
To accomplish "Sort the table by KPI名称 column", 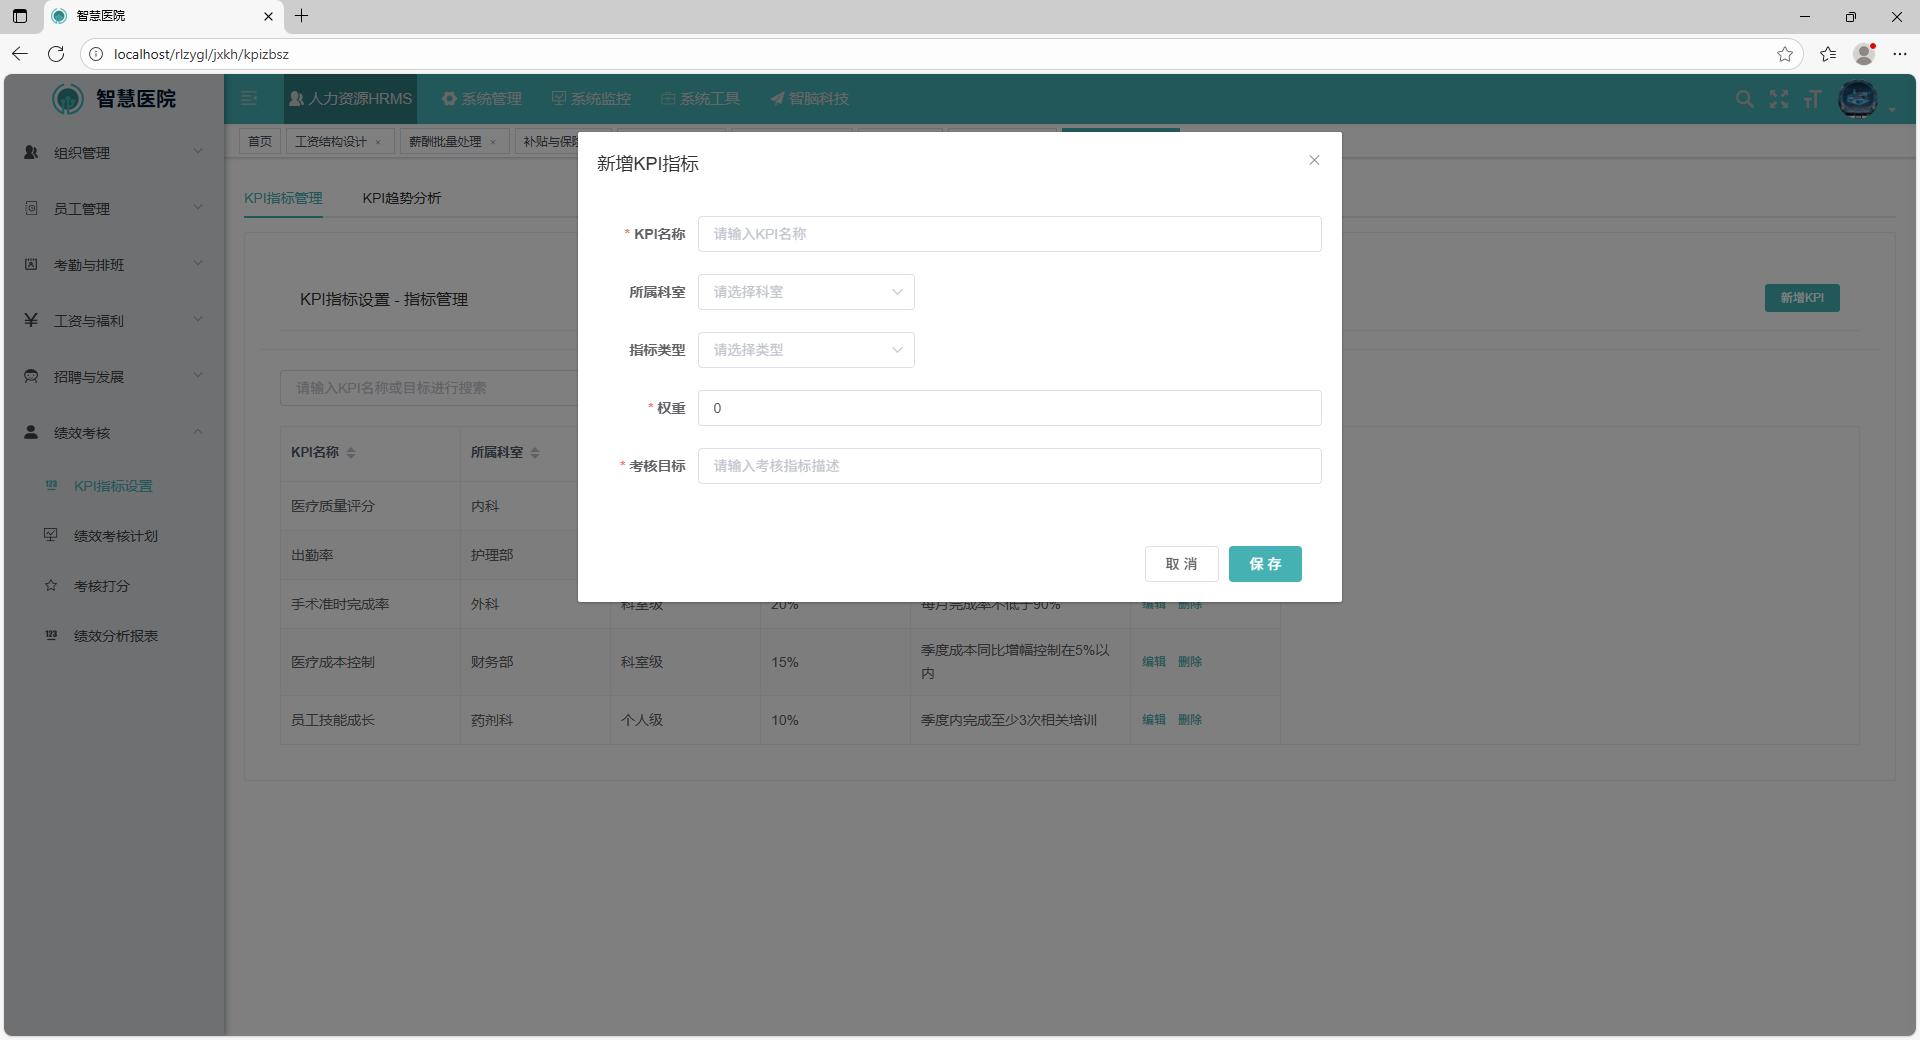I will point(352,452).
